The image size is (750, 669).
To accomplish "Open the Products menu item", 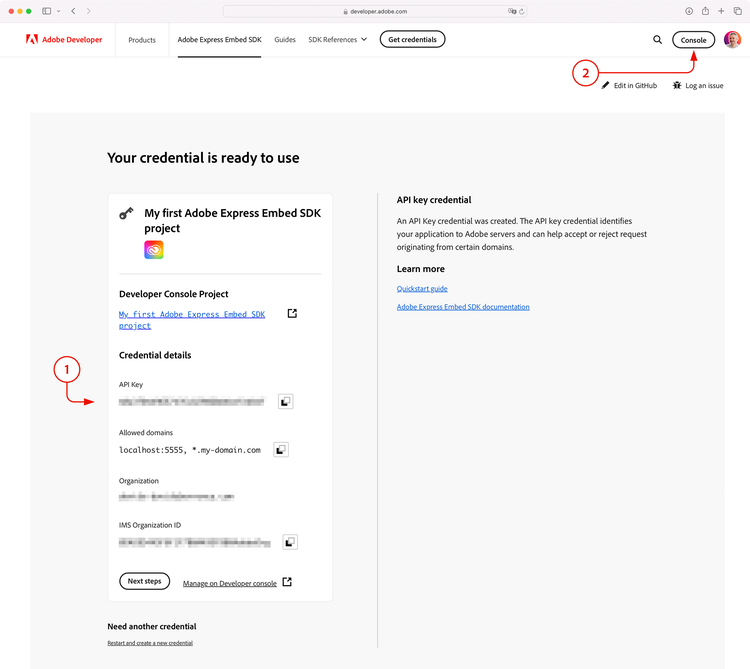I will (142, 40).
